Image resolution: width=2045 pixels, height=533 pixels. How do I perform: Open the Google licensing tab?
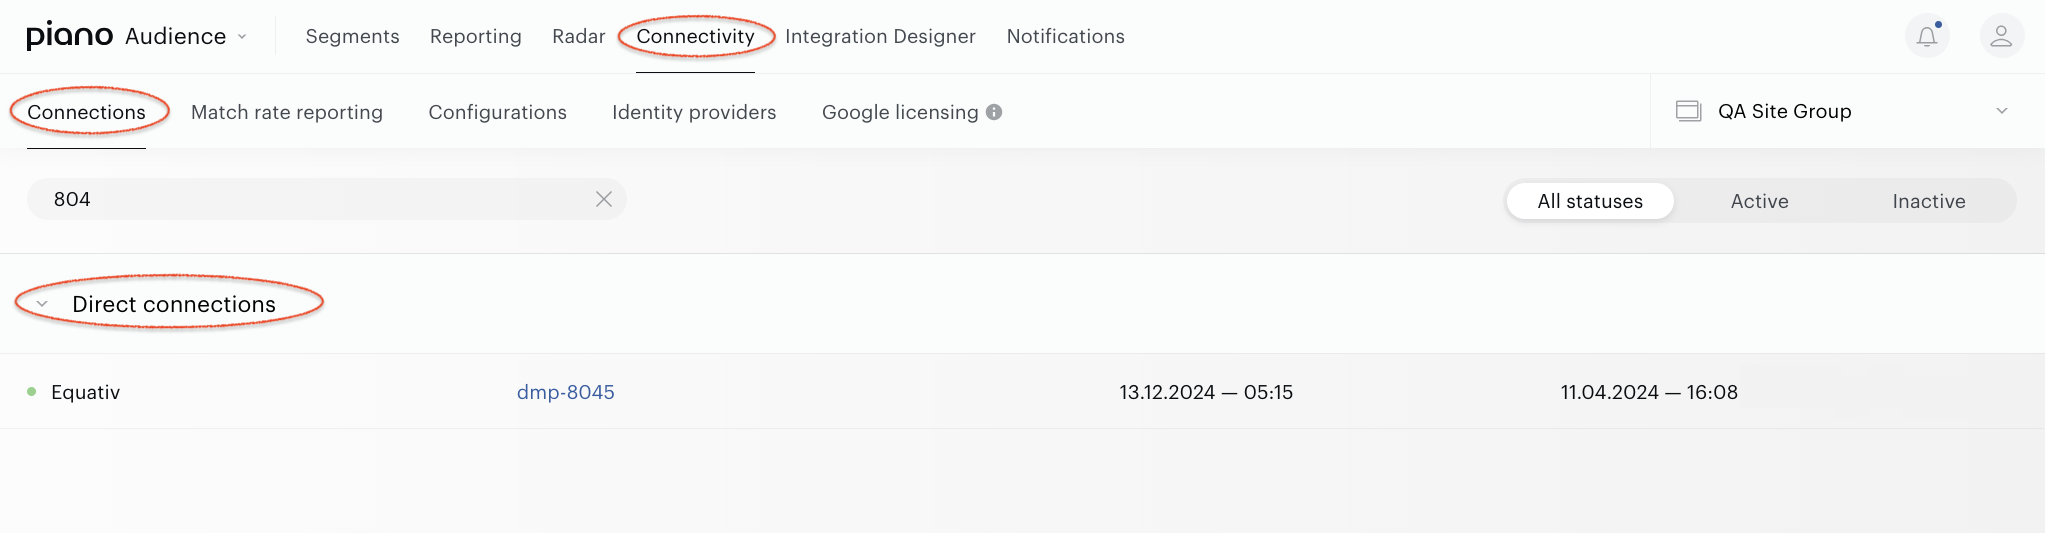900,112
